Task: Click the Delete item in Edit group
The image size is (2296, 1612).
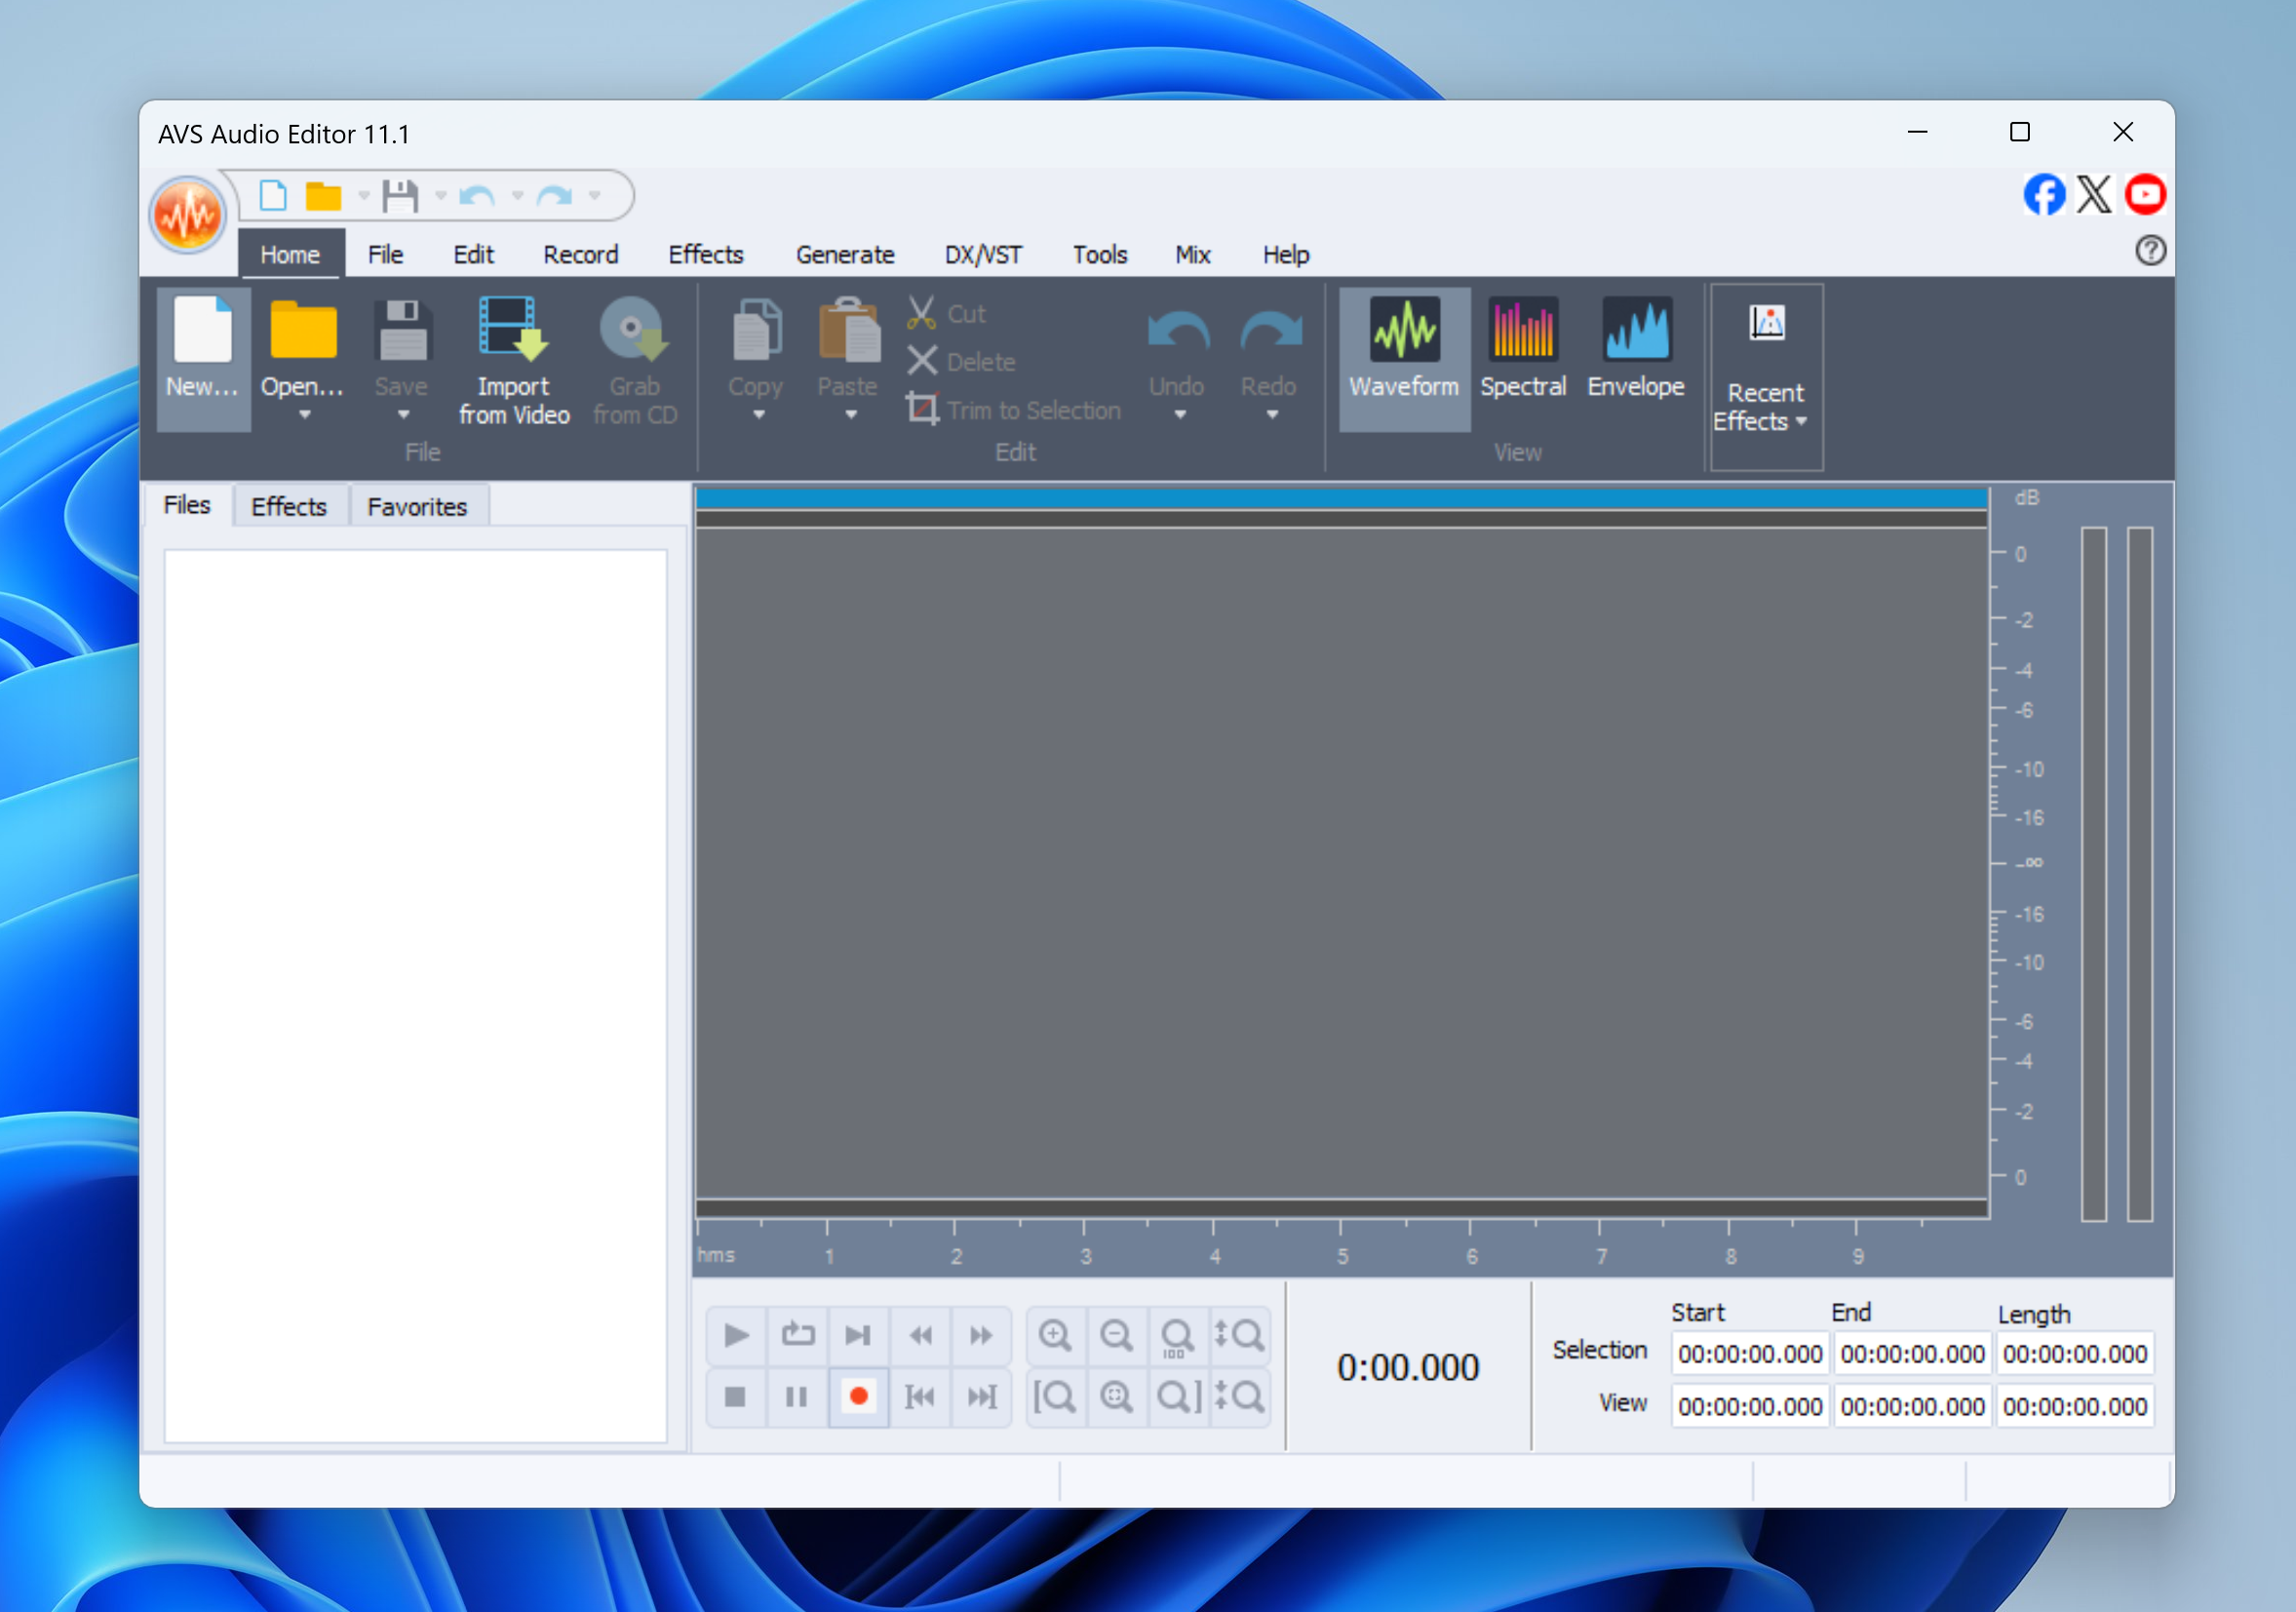Action: click(x=962, y=362)
